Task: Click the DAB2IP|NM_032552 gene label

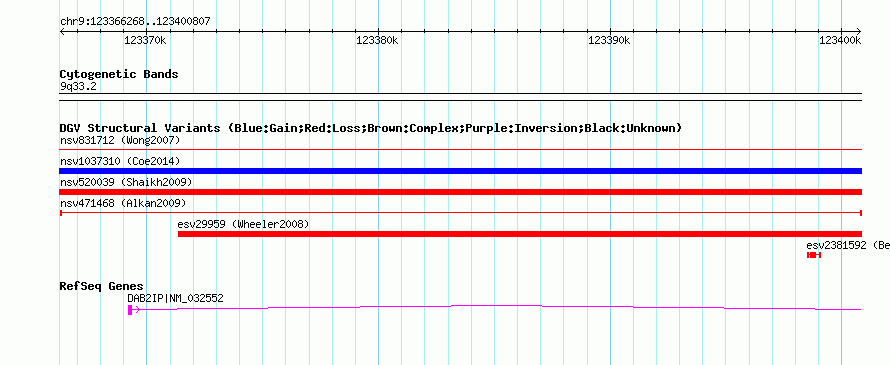Action: coord(175,298)
